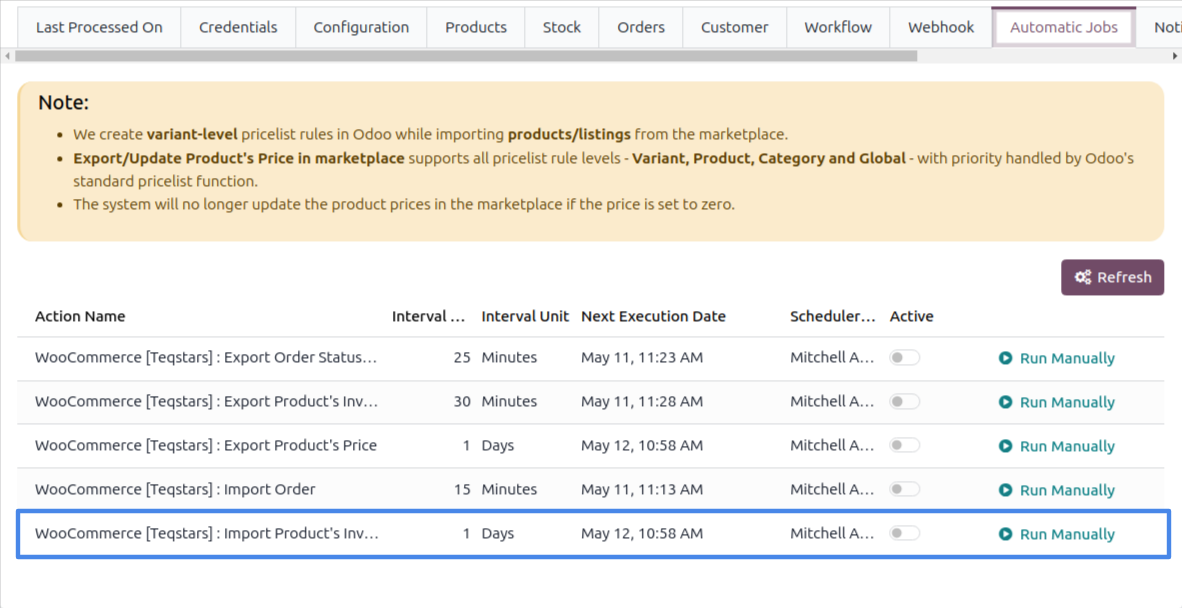The width and height of the screenshot is (1182, 608).
Task: Run Manually the Import Order job
Action: (x=1057, y=490)
